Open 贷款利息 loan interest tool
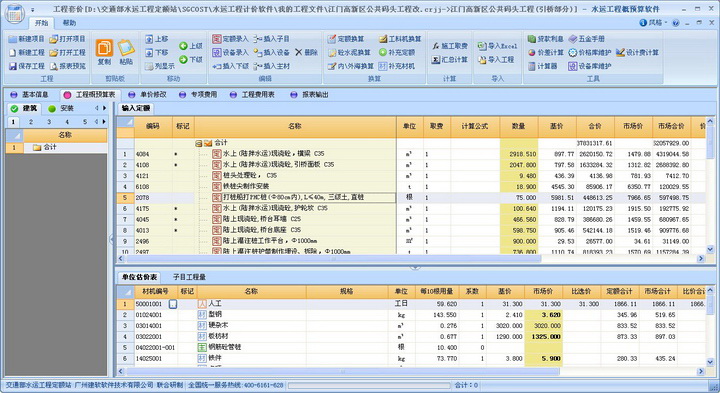This screenshot has height=393, width=720. tap(546, 39)
